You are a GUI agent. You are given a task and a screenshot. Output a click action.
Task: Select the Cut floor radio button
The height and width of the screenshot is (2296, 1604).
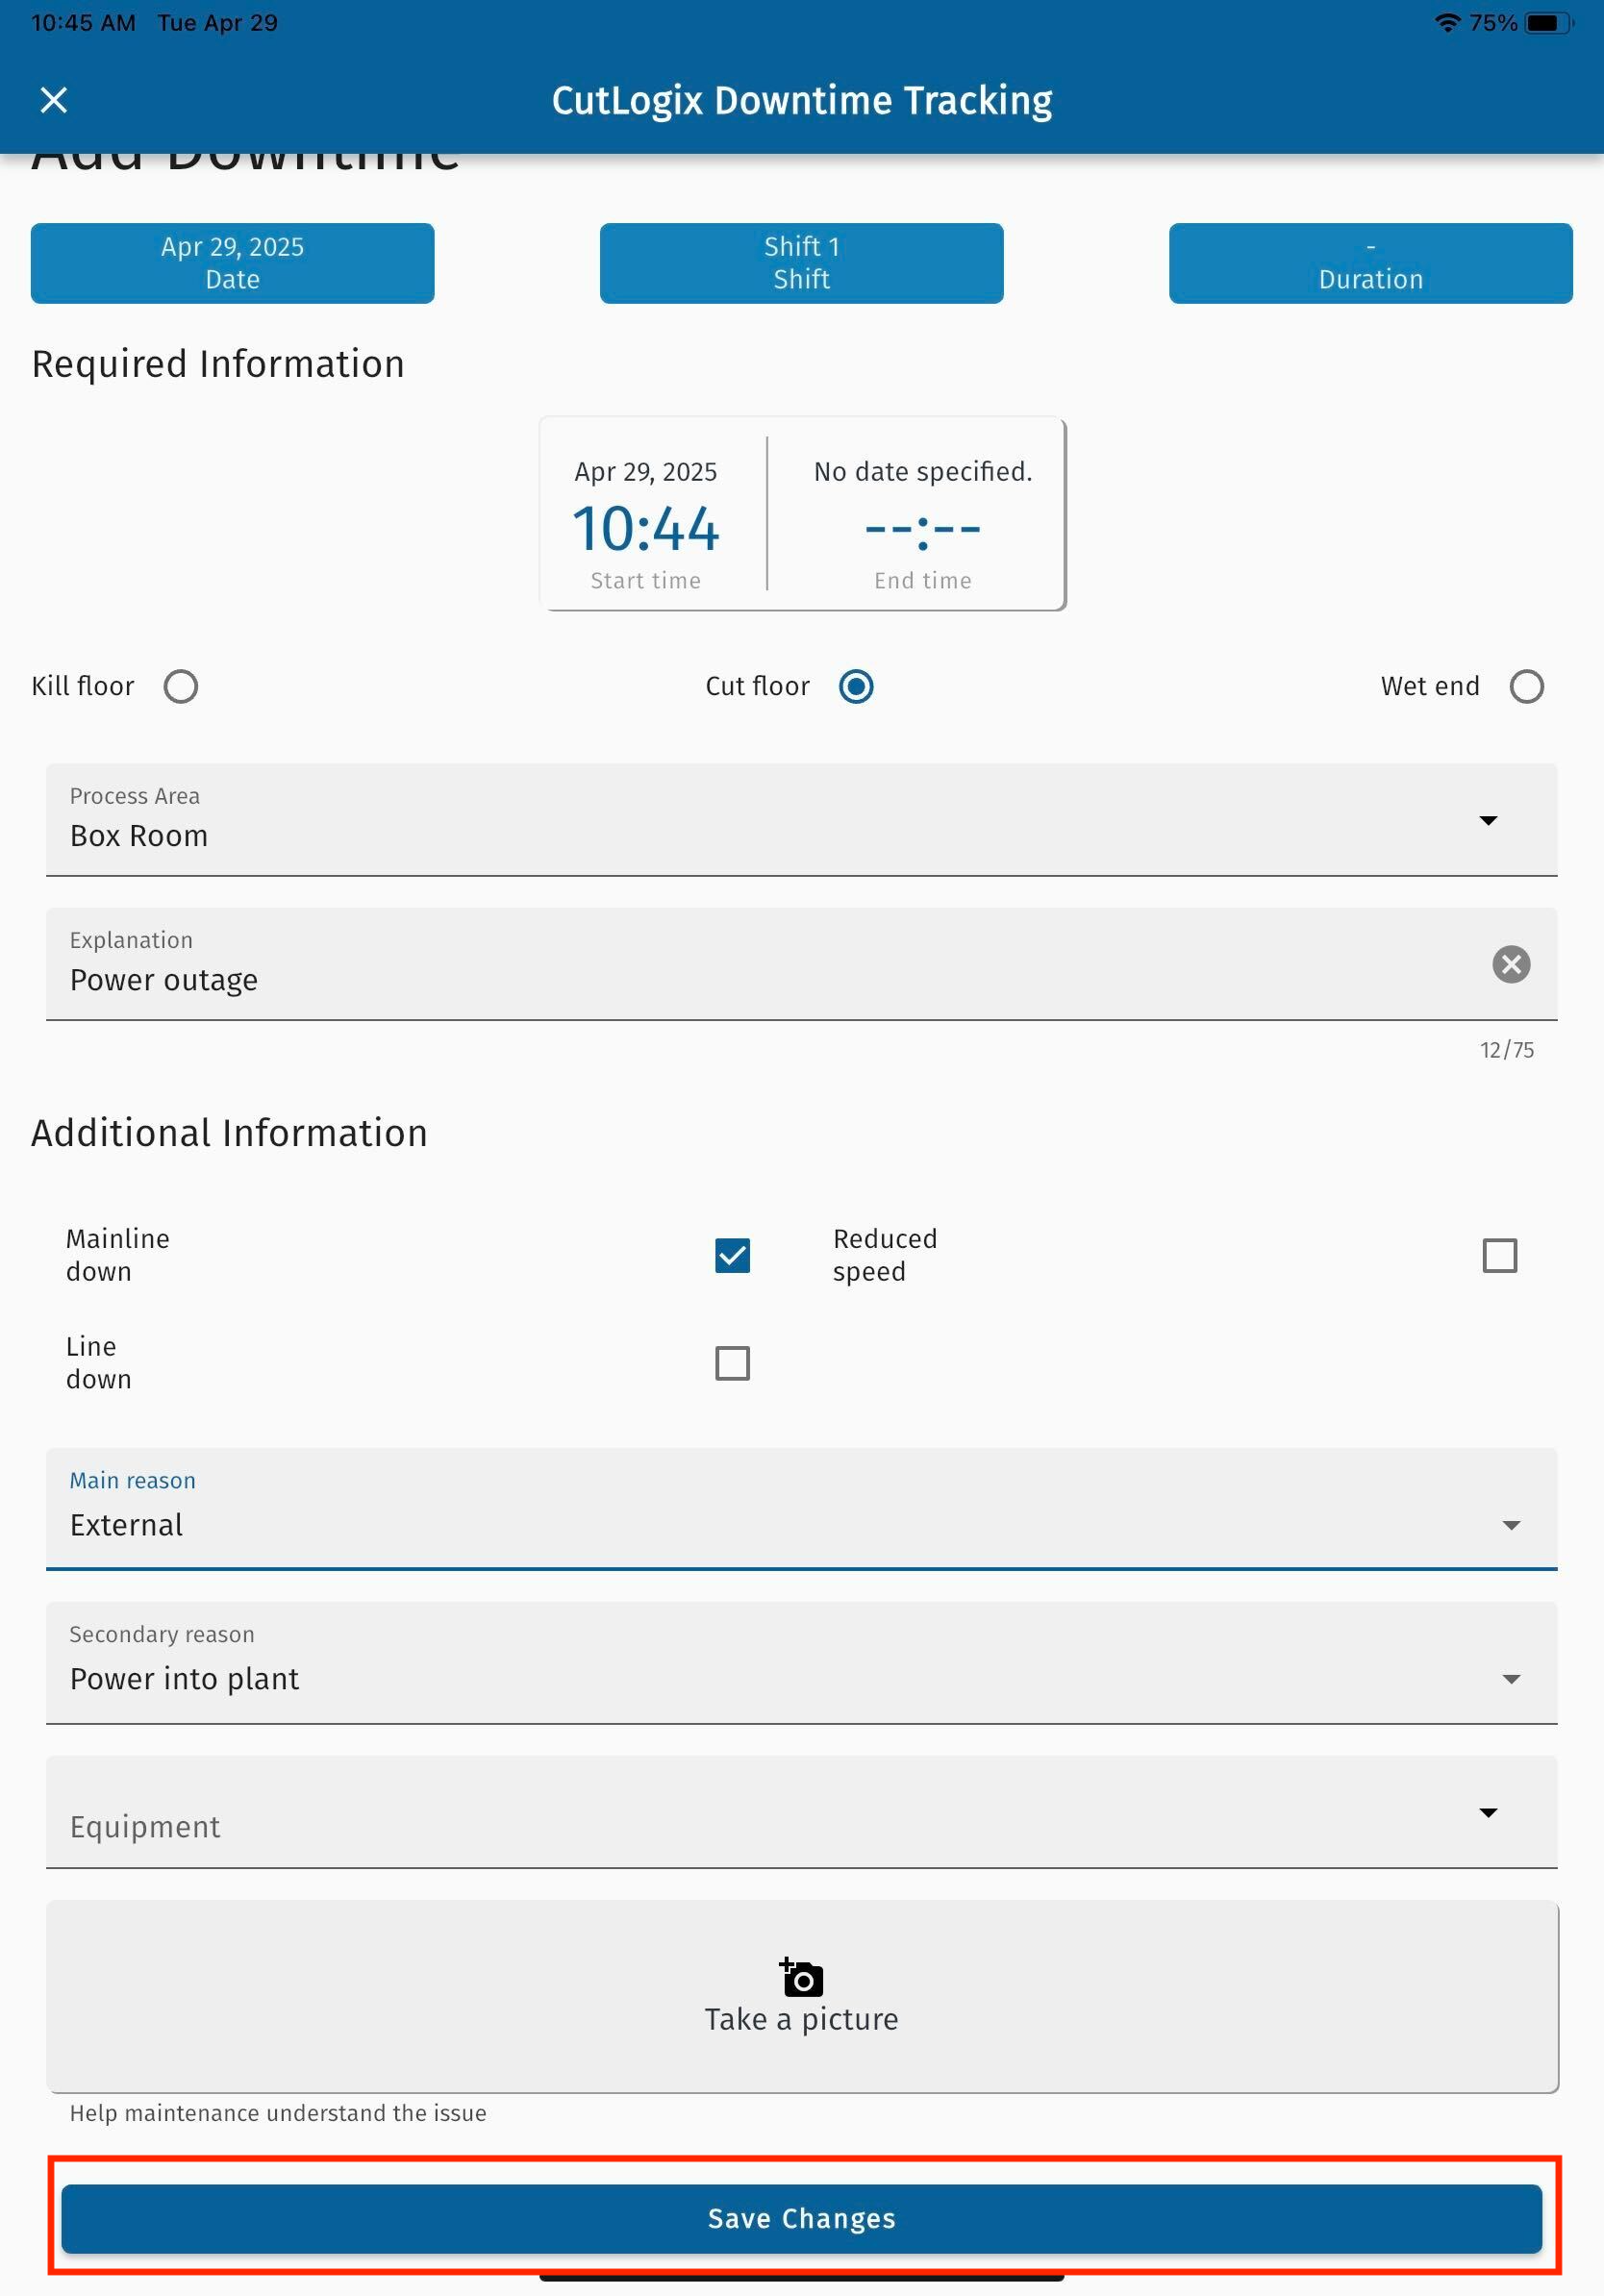[856, 687]
